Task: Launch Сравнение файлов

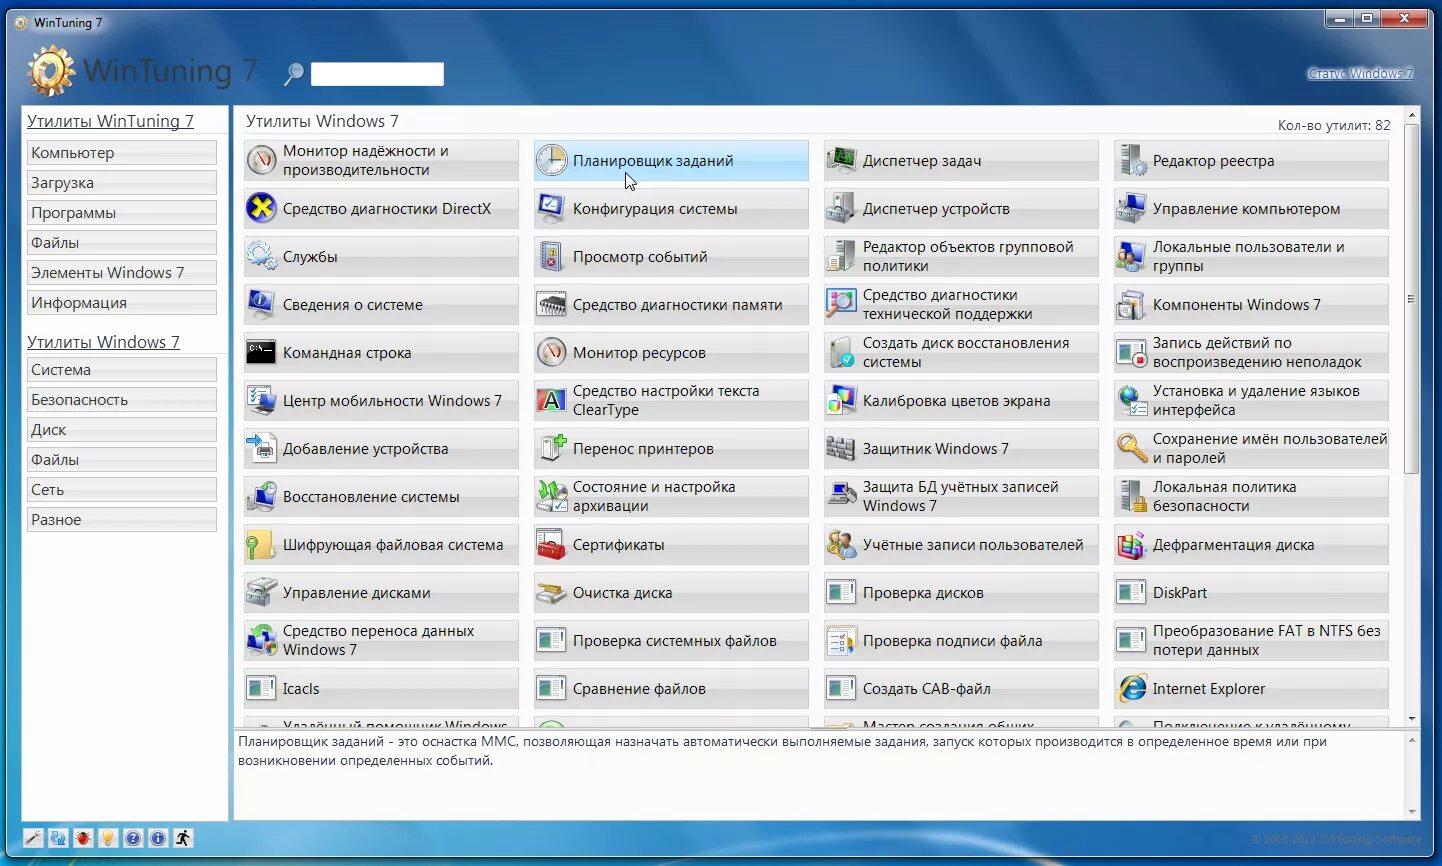Action: (x=671, y=688)
